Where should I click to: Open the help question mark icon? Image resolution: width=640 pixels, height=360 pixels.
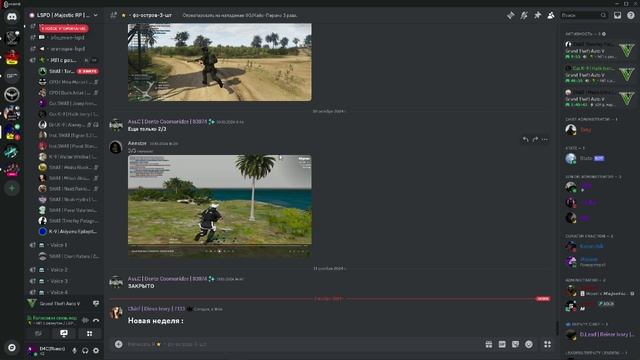631,15
